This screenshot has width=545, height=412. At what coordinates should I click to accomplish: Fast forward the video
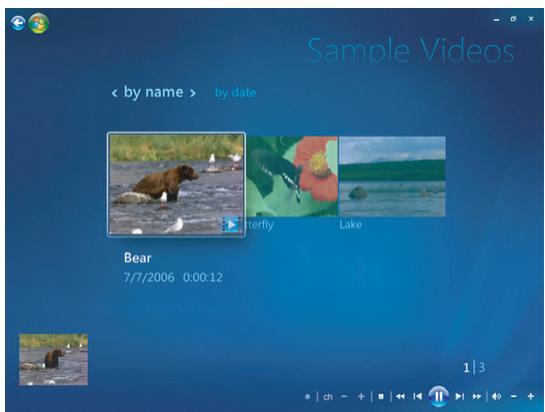477,396
